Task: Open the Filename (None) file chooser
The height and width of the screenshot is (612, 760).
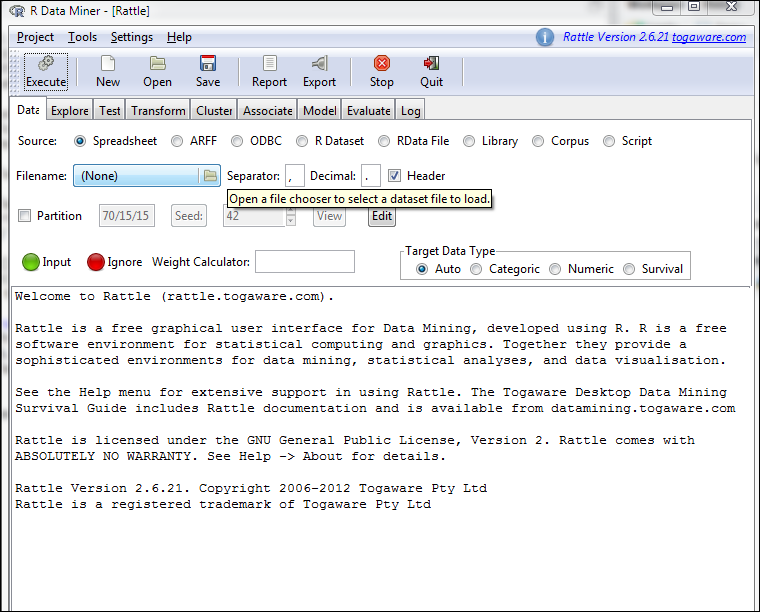Action: click(x=147, y=175)
